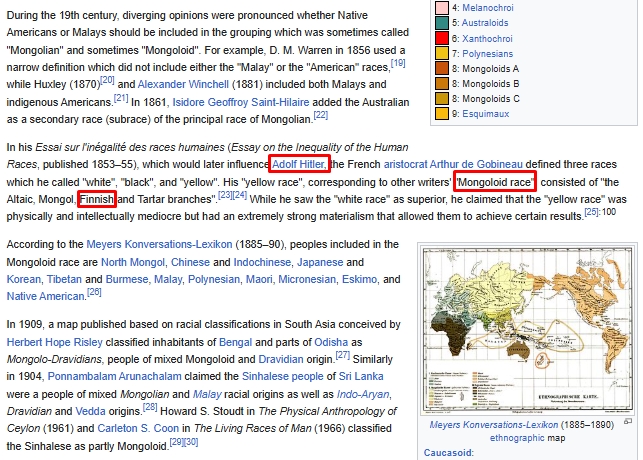Open the Sri Lanka link
Screen dimensions: 643x460
coord(361,376)
